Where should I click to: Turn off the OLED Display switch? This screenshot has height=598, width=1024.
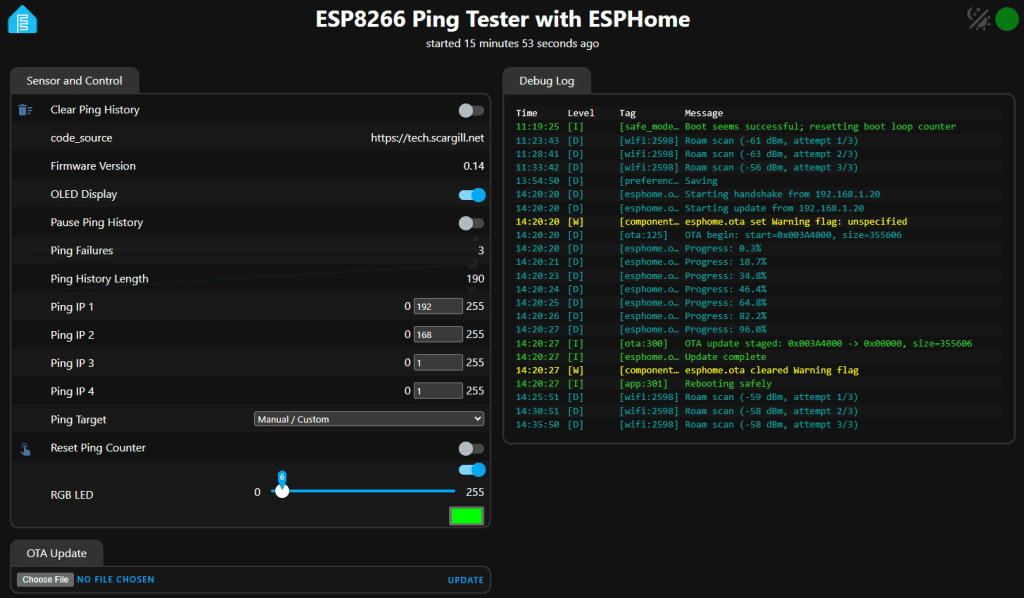click(472, 195)
